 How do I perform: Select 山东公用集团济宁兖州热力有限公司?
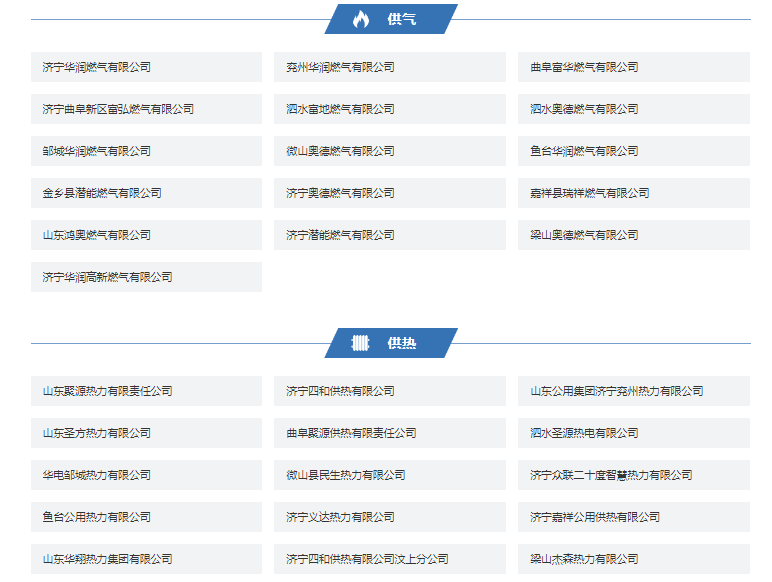(x=634, y=391)
